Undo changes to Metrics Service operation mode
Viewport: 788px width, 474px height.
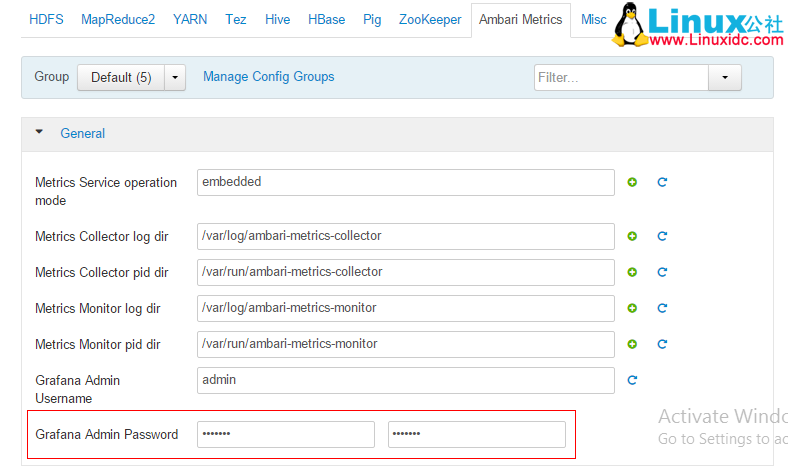point(662,182)
